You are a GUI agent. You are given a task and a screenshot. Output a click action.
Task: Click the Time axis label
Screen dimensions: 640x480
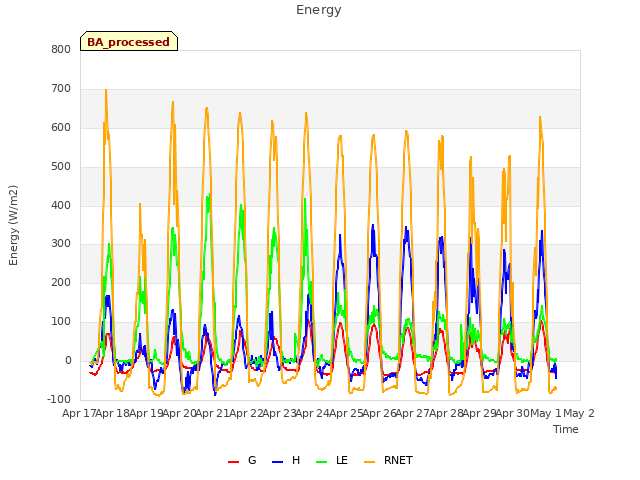pyautogui.click(x=566, y=429)
